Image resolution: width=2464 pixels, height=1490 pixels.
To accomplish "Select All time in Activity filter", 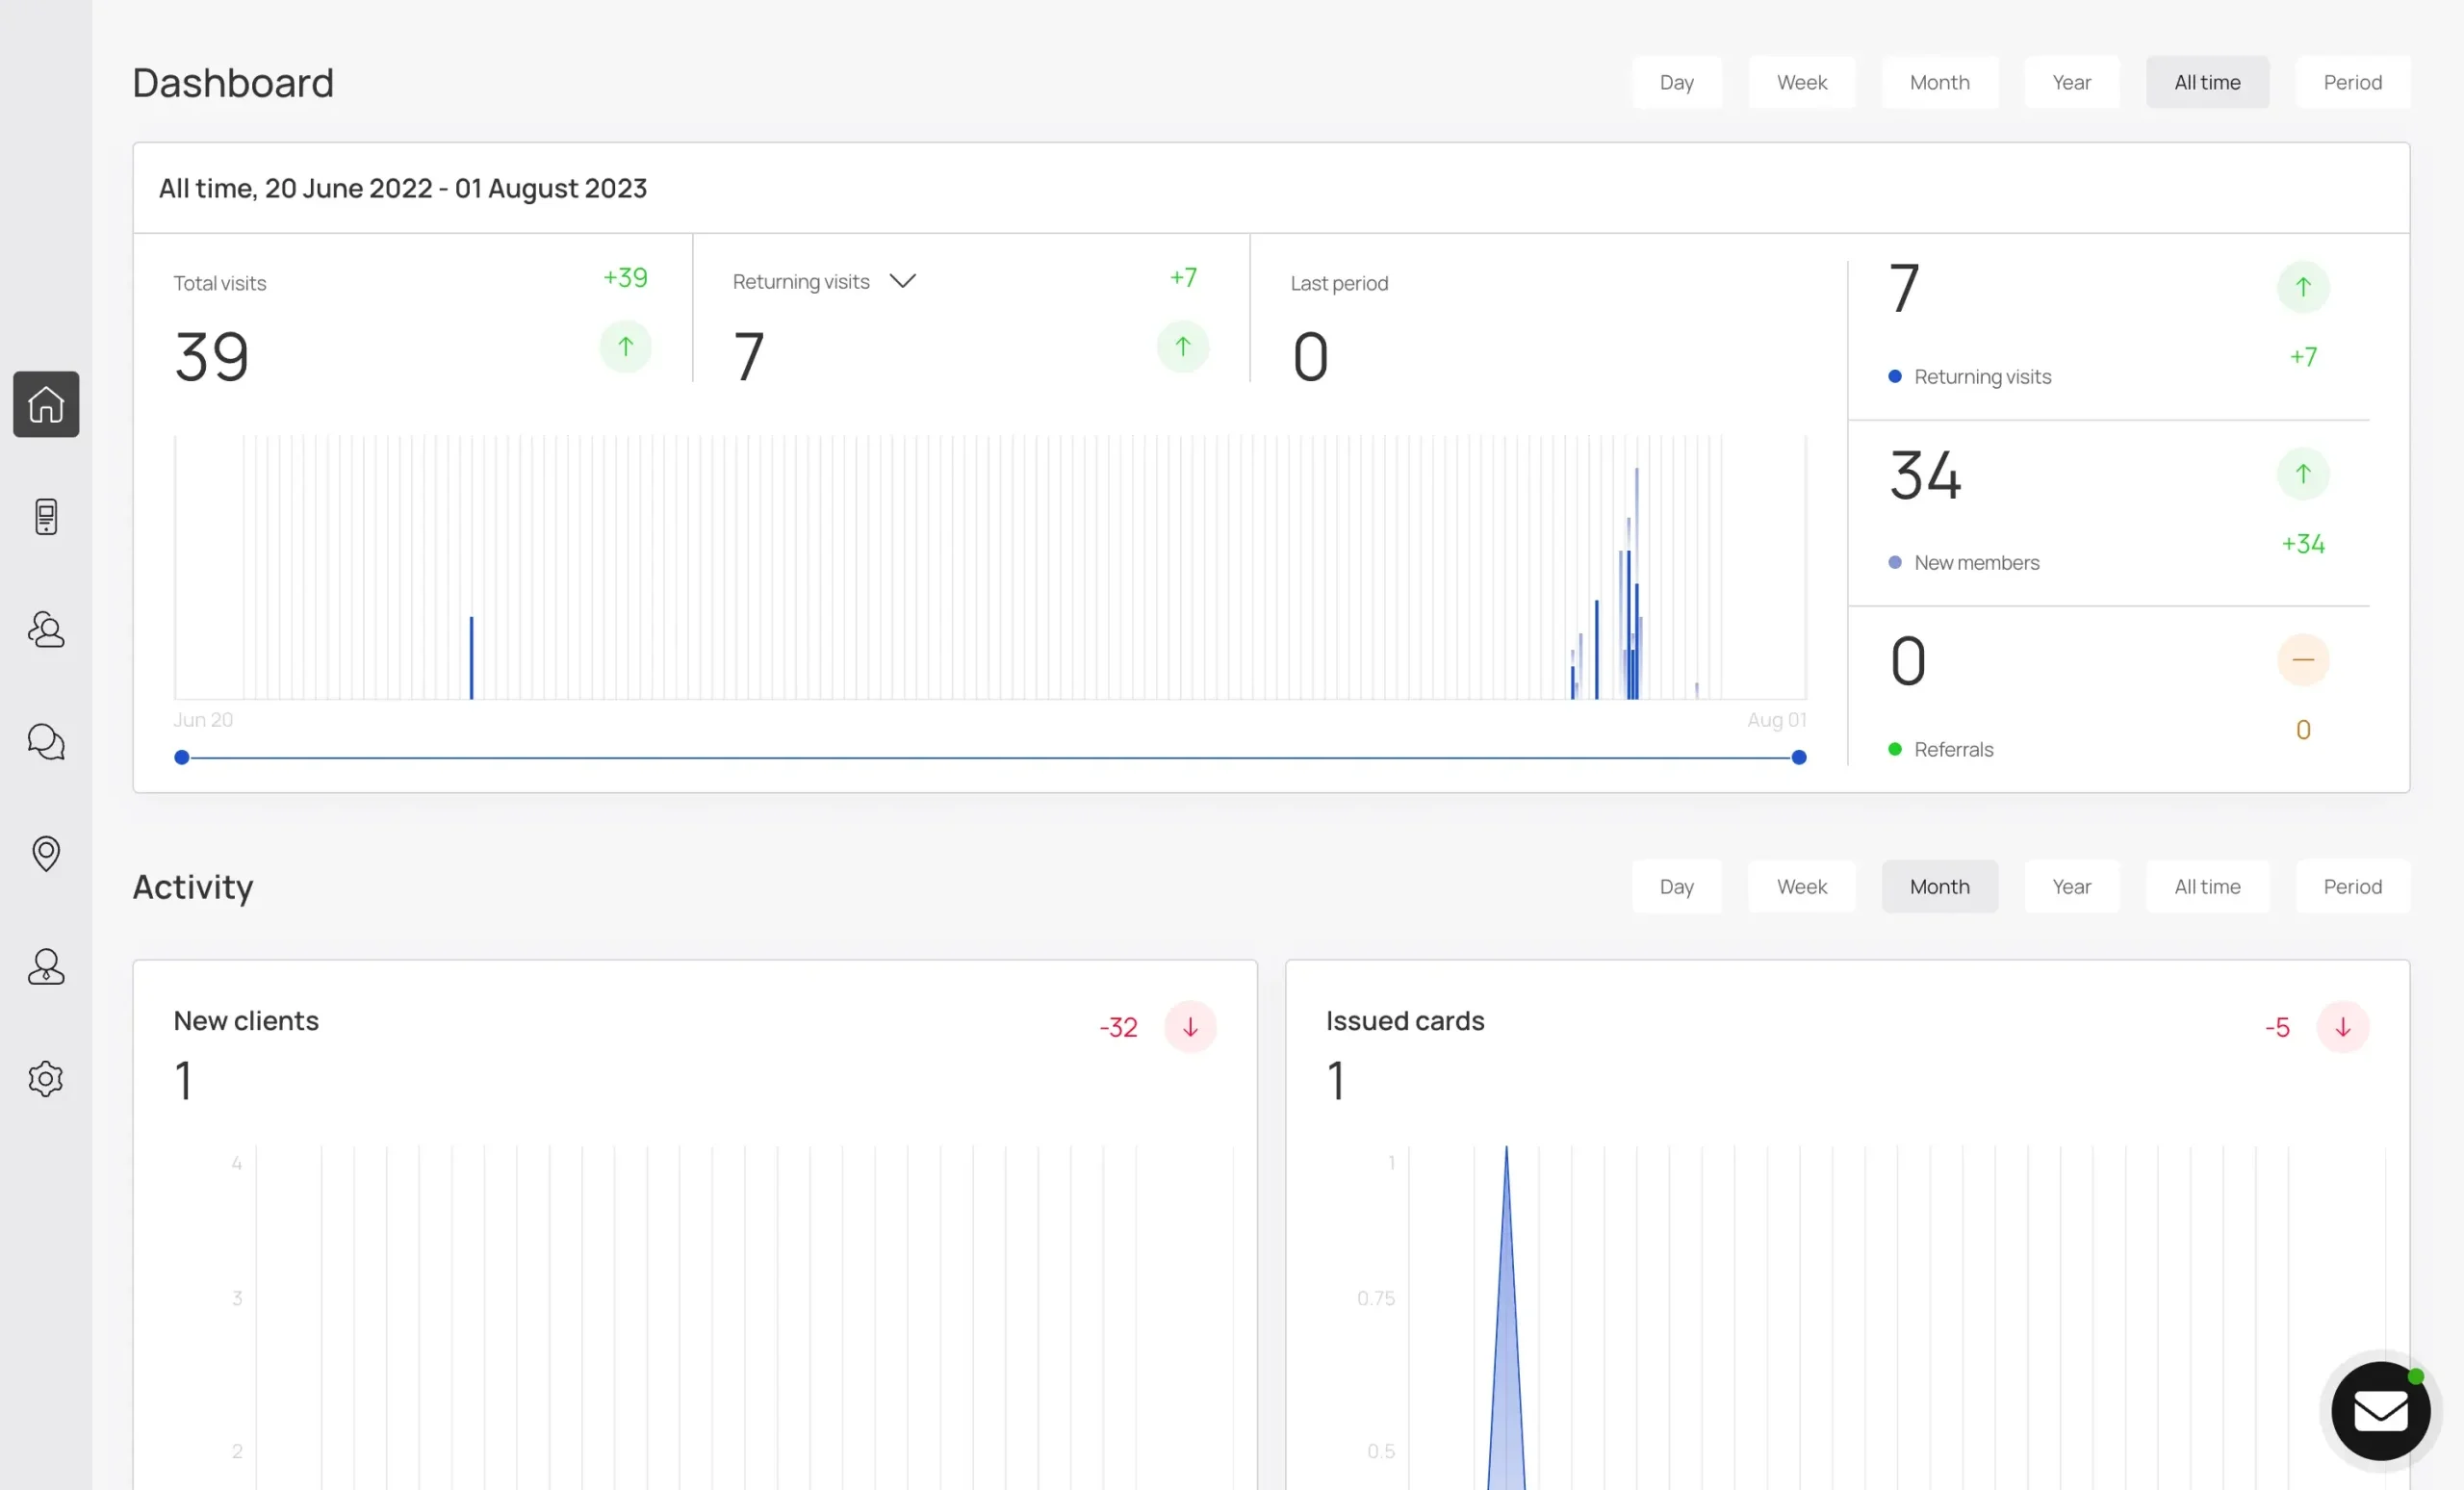I will (2207, 886).
